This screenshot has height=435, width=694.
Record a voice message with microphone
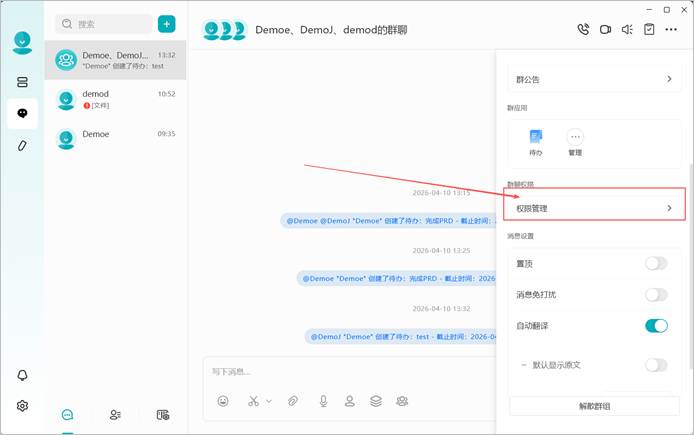click(x=324, y=401)
